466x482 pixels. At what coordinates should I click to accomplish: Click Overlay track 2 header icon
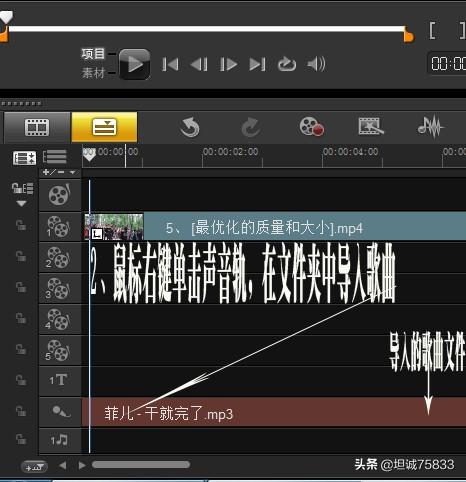(x=60, y=258)
